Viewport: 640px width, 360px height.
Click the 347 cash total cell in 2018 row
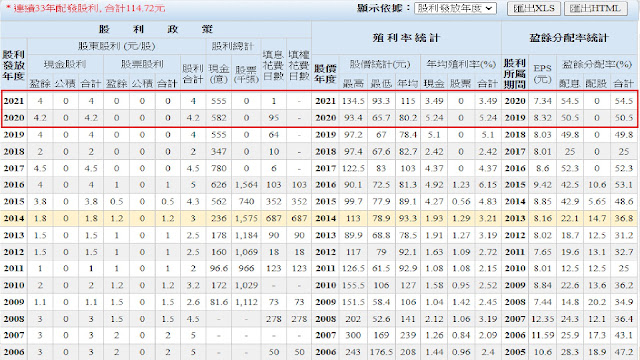219,151
